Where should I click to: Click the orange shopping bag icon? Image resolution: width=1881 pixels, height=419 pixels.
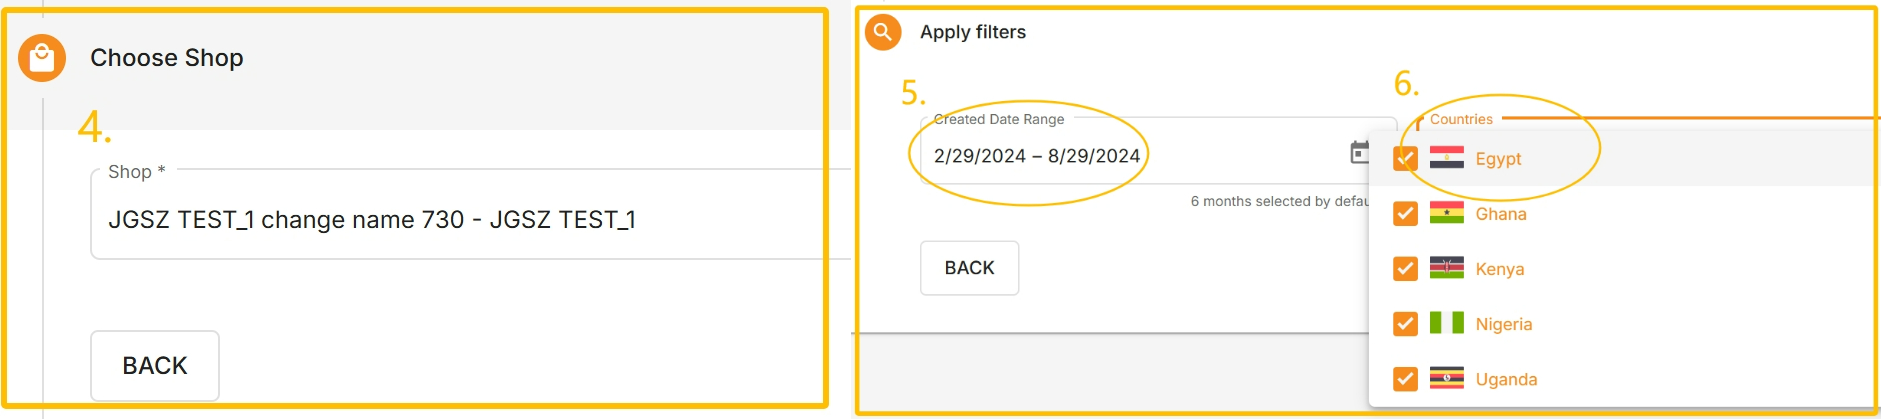[x=42, y=58]
